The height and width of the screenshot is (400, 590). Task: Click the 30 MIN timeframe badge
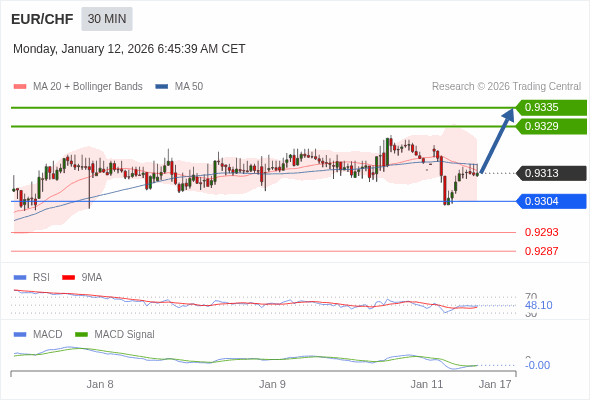pos(107,19)
